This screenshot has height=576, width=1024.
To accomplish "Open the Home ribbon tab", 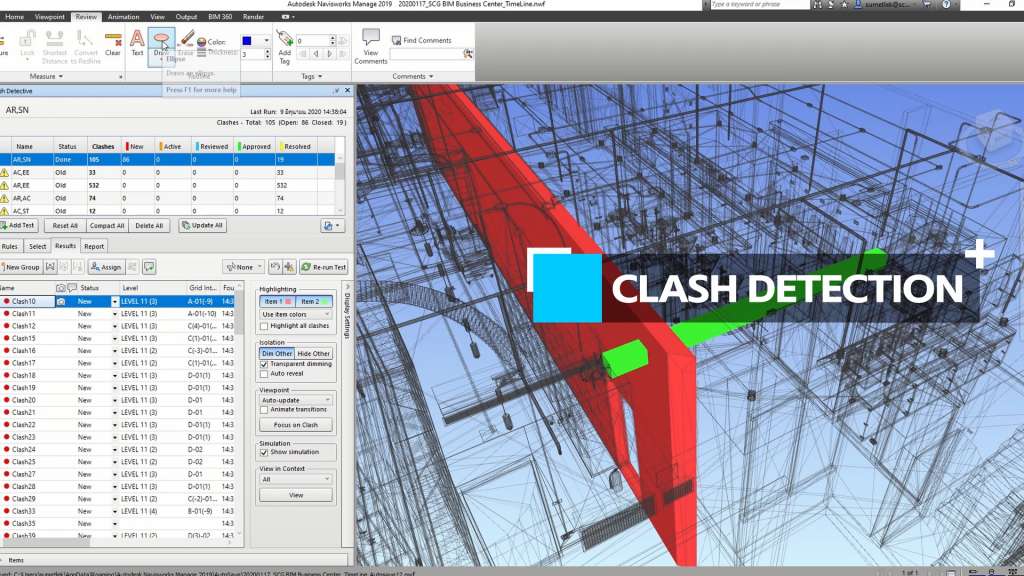I will (14, 17).
